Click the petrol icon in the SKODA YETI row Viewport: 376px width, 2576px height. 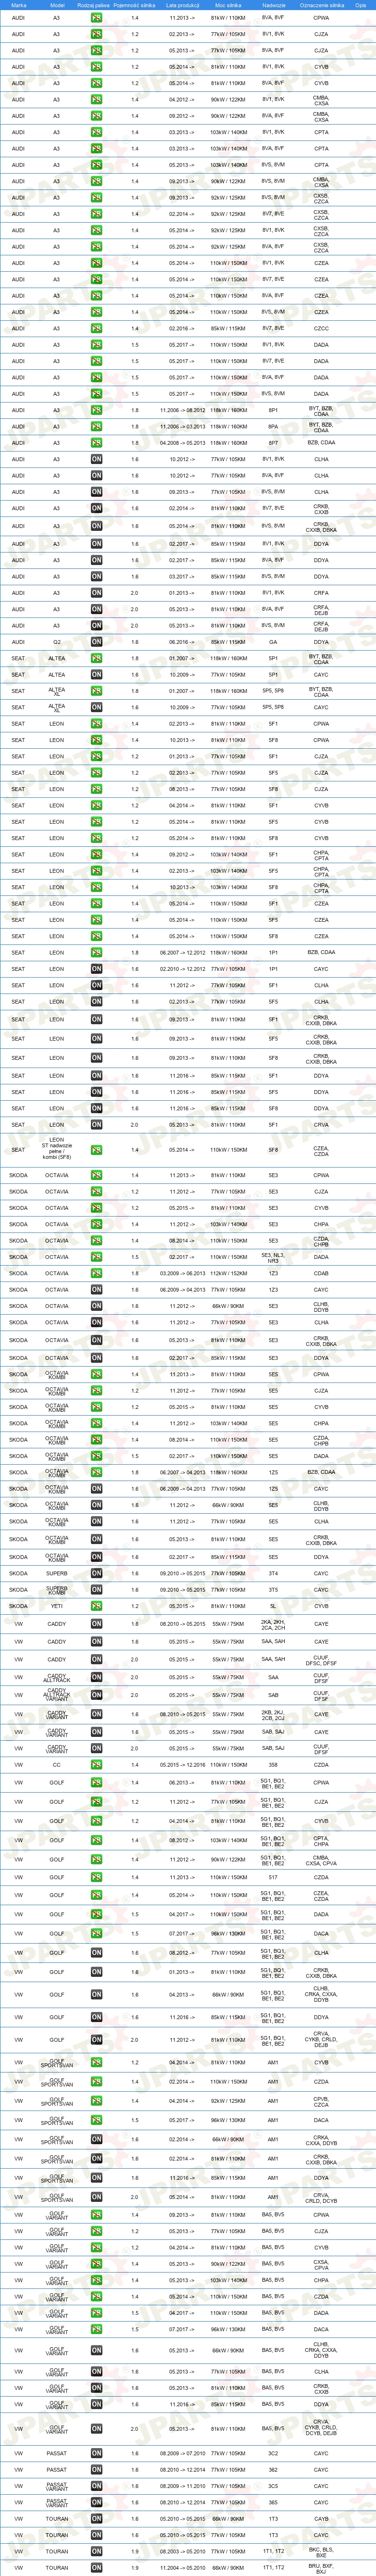[x=97, y=1607]
